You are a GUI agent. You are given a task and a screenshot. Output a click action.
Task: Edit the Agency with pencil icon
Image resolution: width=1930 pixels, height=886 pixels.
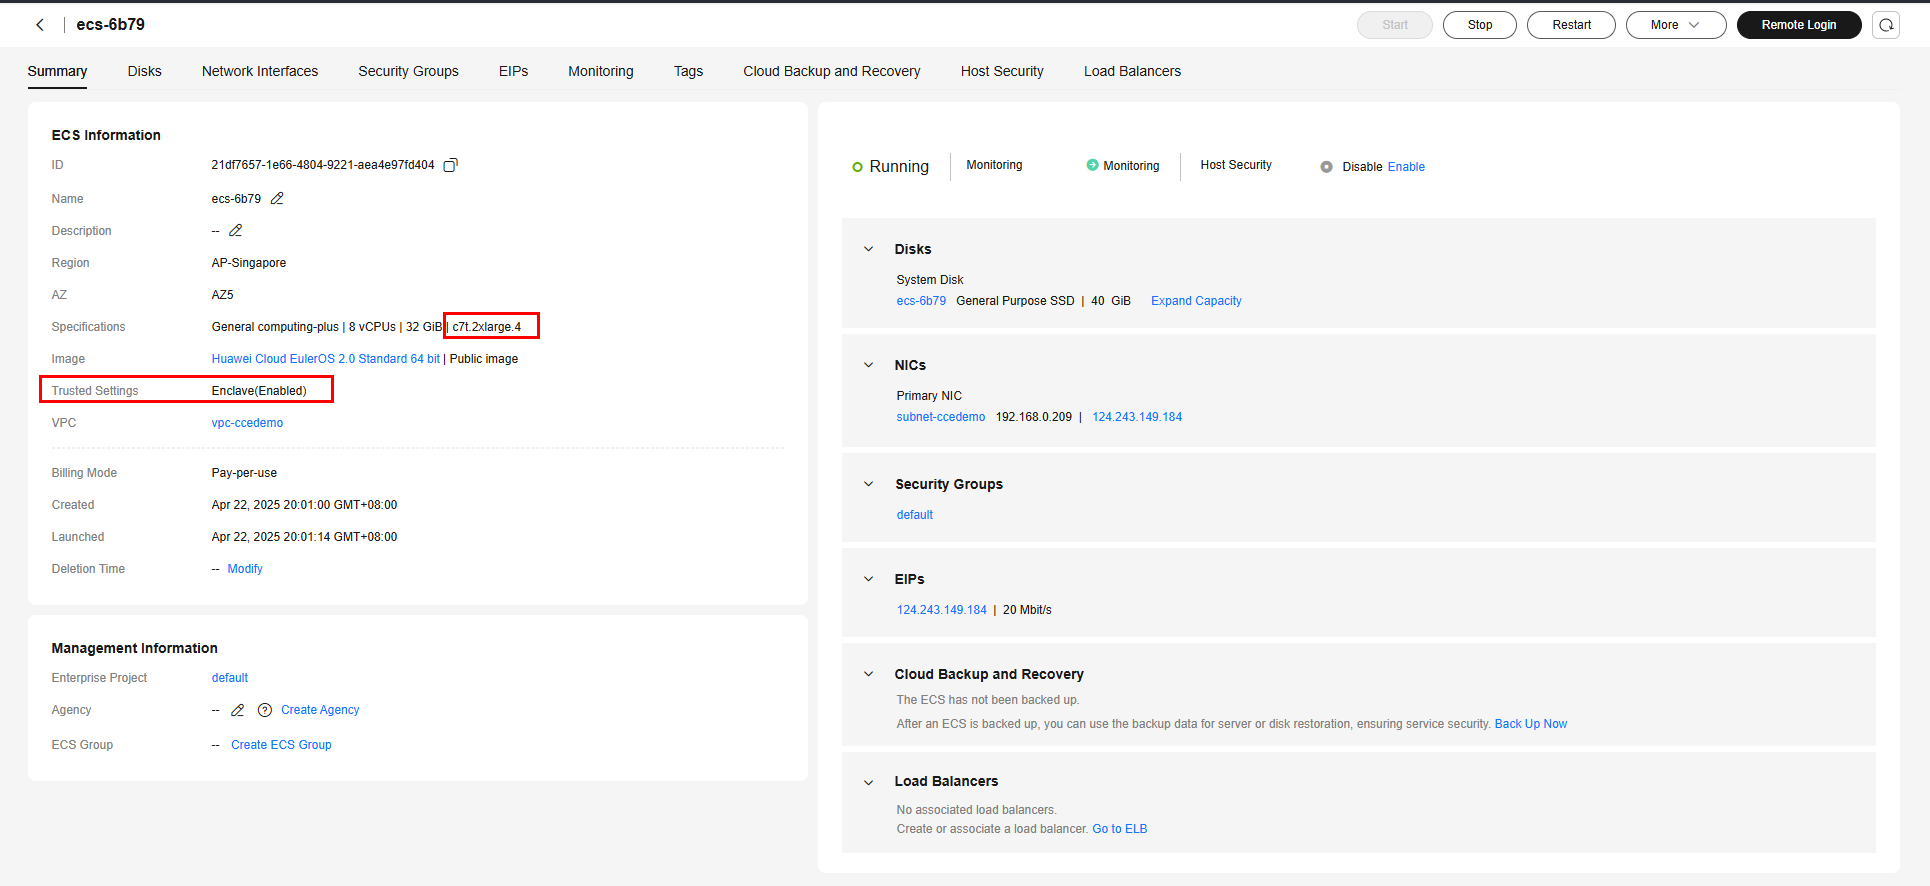pyautogui.click(x=238, y=710)
